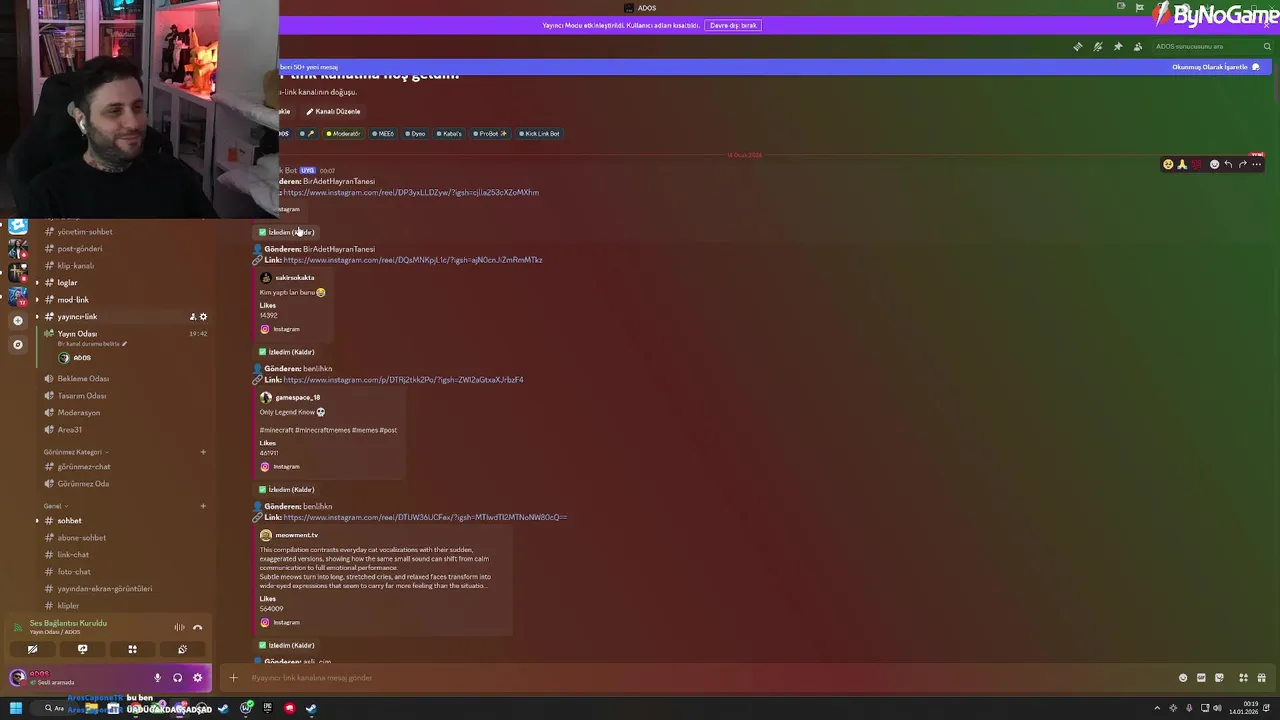Image resolution: width=1280 pixels, height=720 pixels.
Task: Toggle İzledim (Kaldır) above the gamespace_18 post
Action: click(x=286, y=352)
